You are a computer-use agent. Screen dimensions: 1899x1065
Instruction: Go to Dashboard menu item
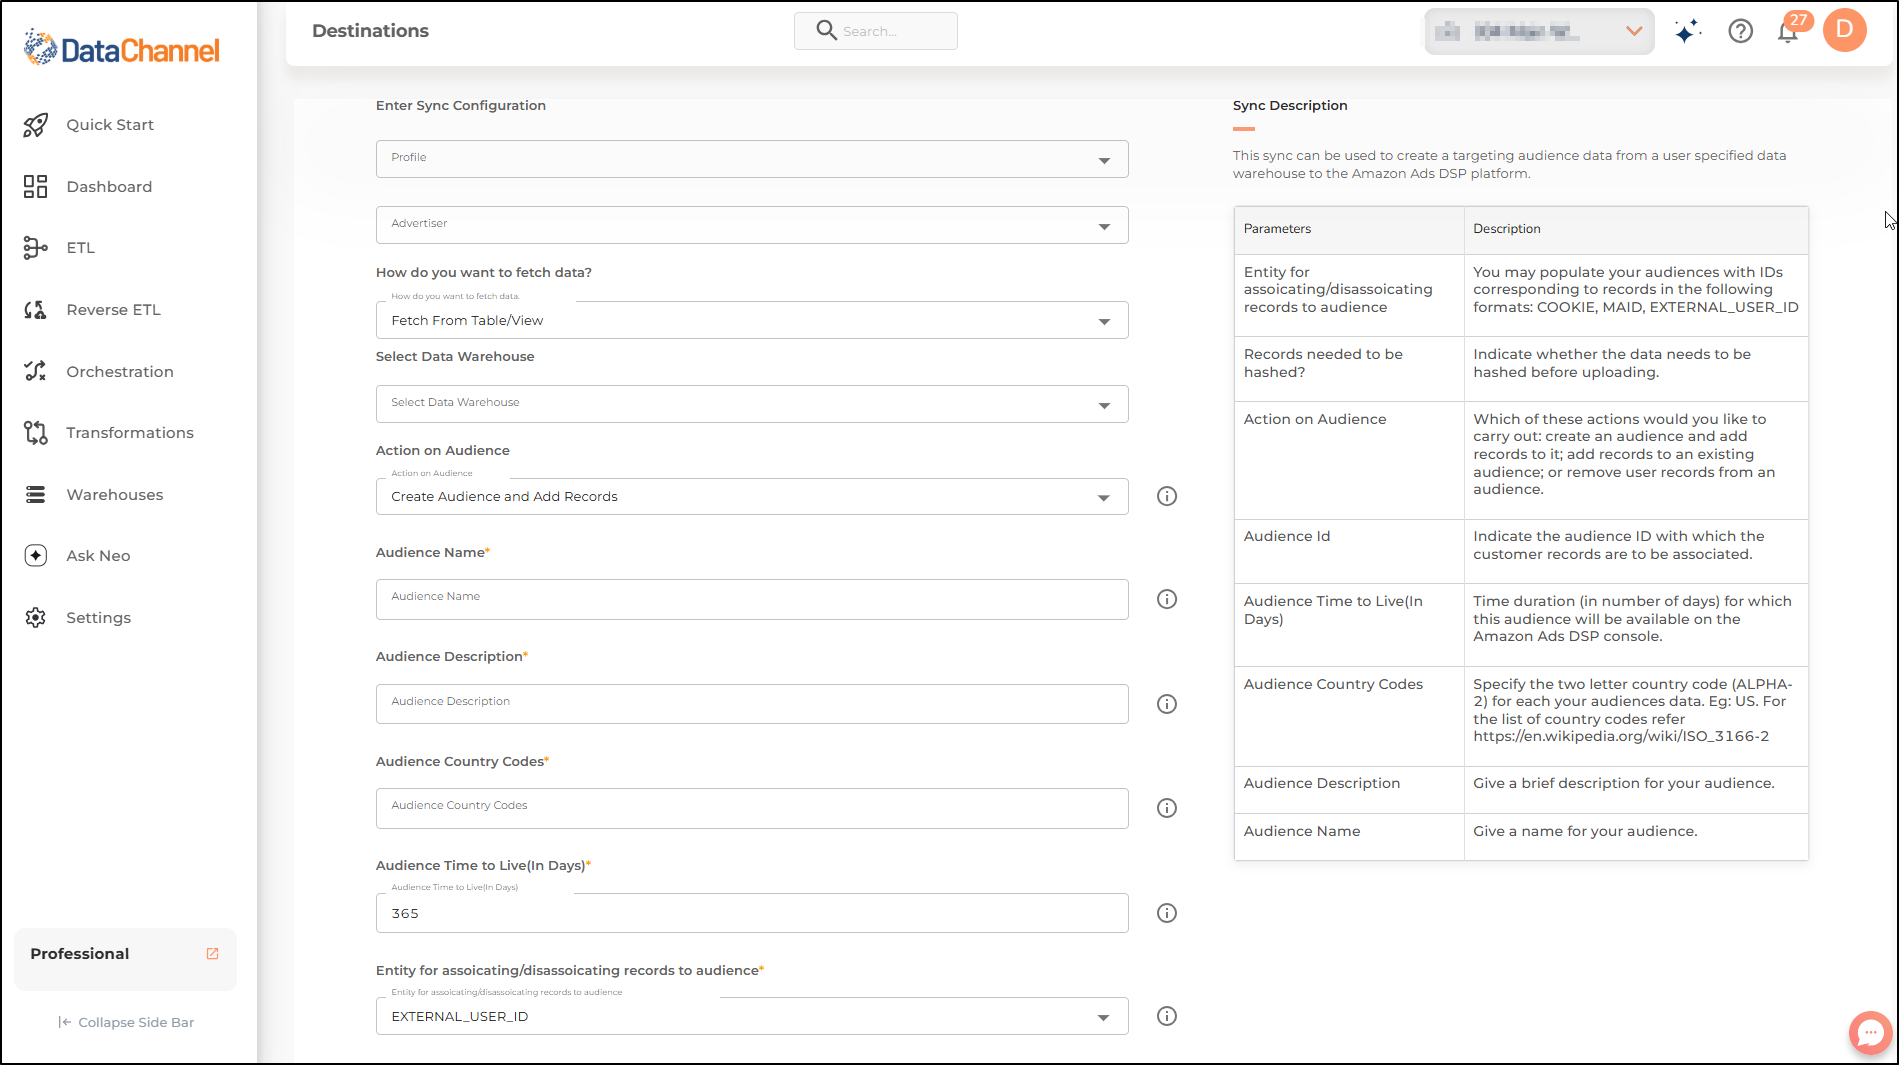[x=109, y=187]
